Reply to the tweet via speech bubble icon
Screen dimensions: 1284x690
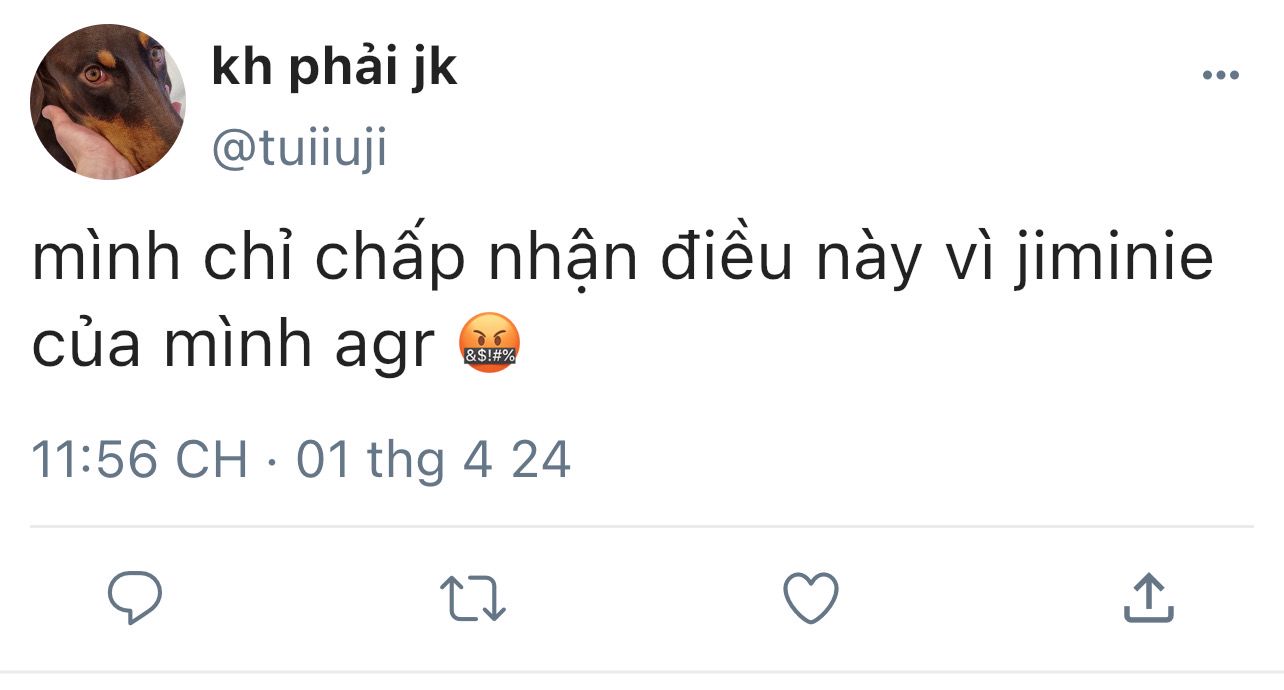click(135, 598)
